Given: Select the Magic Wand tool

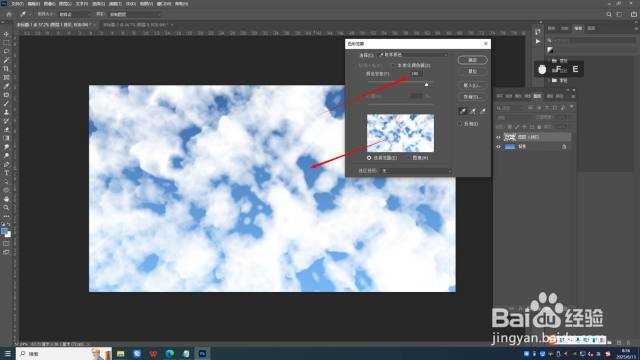Looking at the screenshot, I should 6,60.
